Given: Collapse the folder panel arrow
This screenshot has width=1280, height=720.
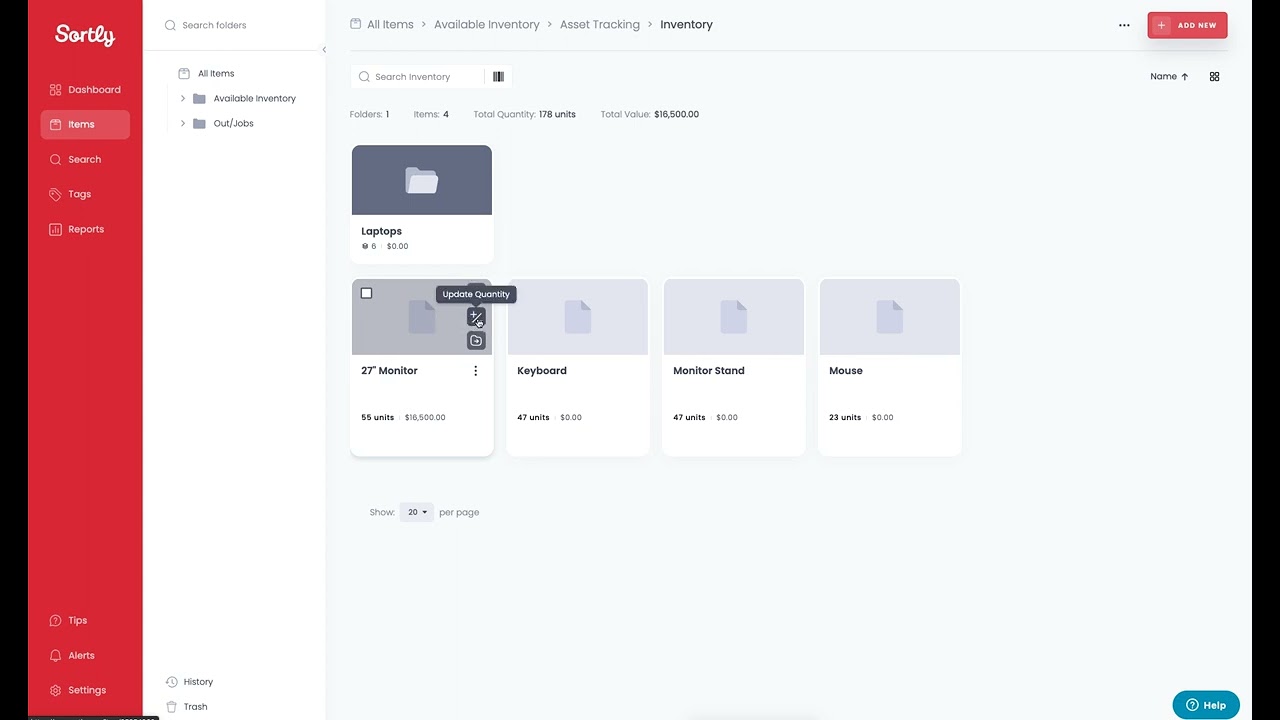Looking at the screenshot, I should (323, 50).
